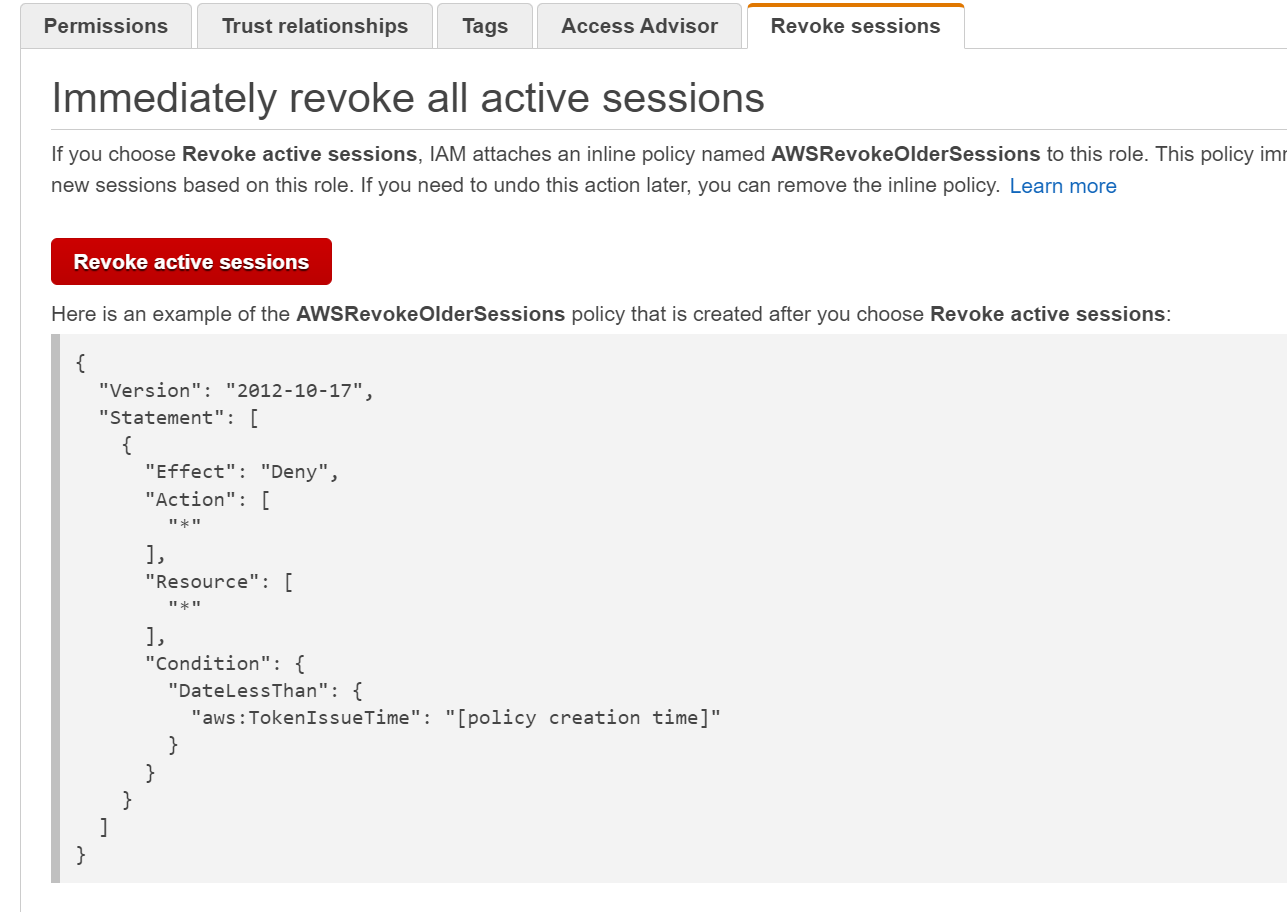This screenshot has height=912, width=1287.
Task: Click the "[policy creation time]" placeholder value
Action: click(x=583, y=717)
